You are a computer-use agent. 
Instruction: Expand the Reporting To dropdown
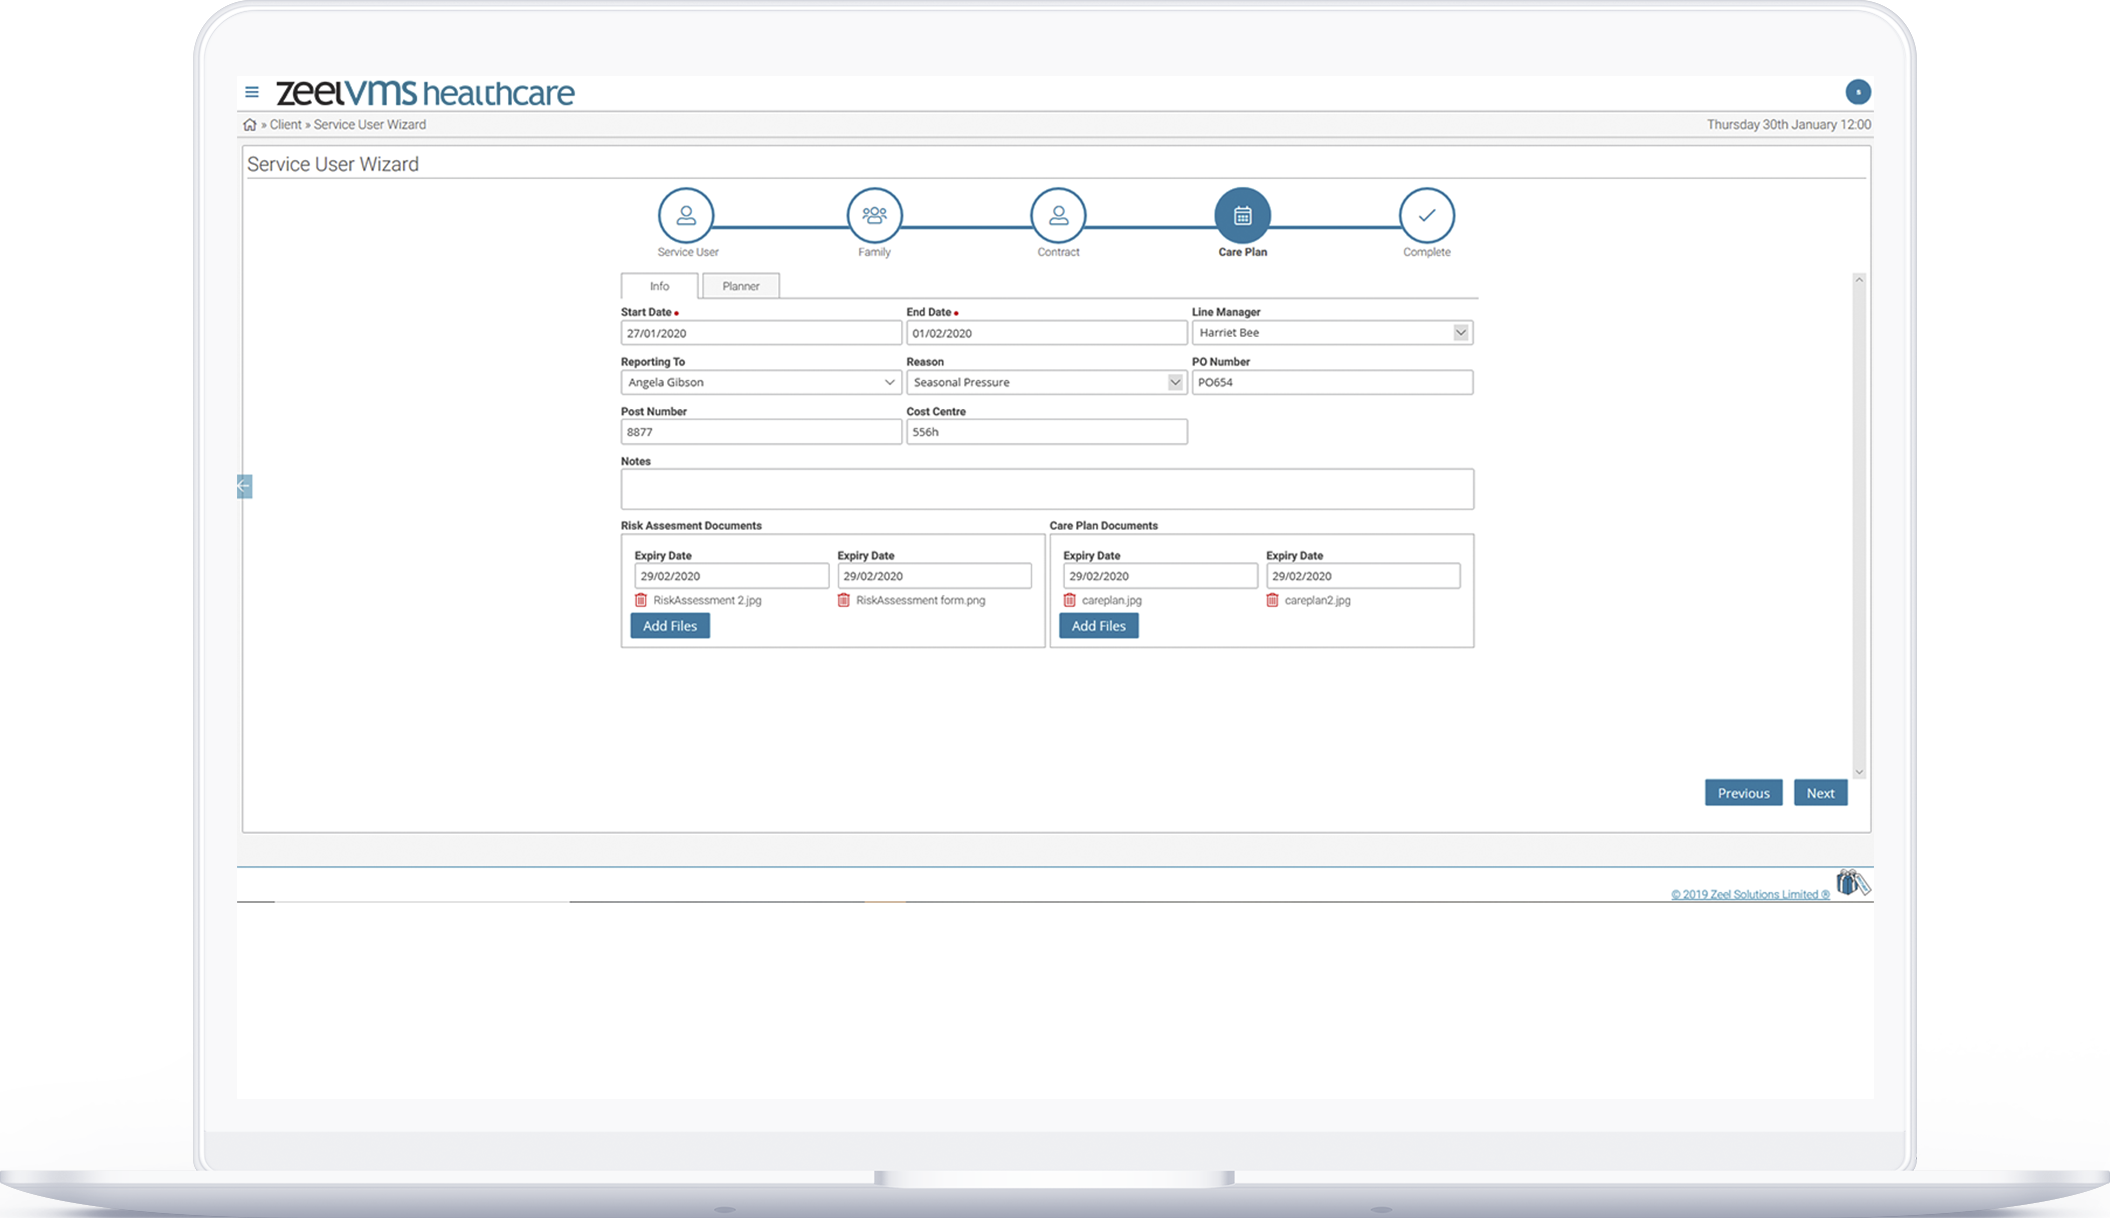click(889, 382)
